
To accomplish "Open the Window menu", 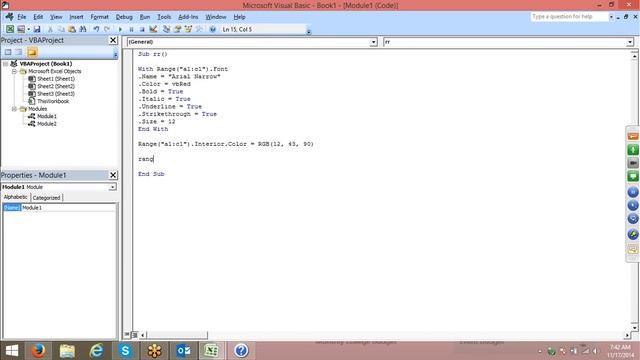I will point(216,17).
